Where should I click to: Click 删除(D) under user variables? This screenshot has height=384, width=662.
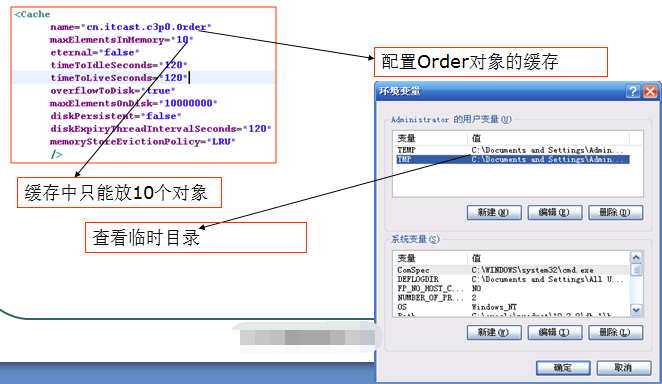[x=616, y=212]
